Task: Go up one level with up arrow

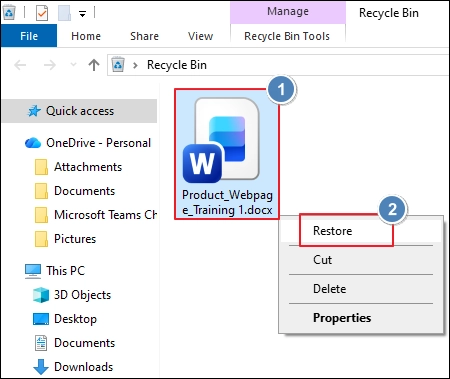Action: coord(94,65)
